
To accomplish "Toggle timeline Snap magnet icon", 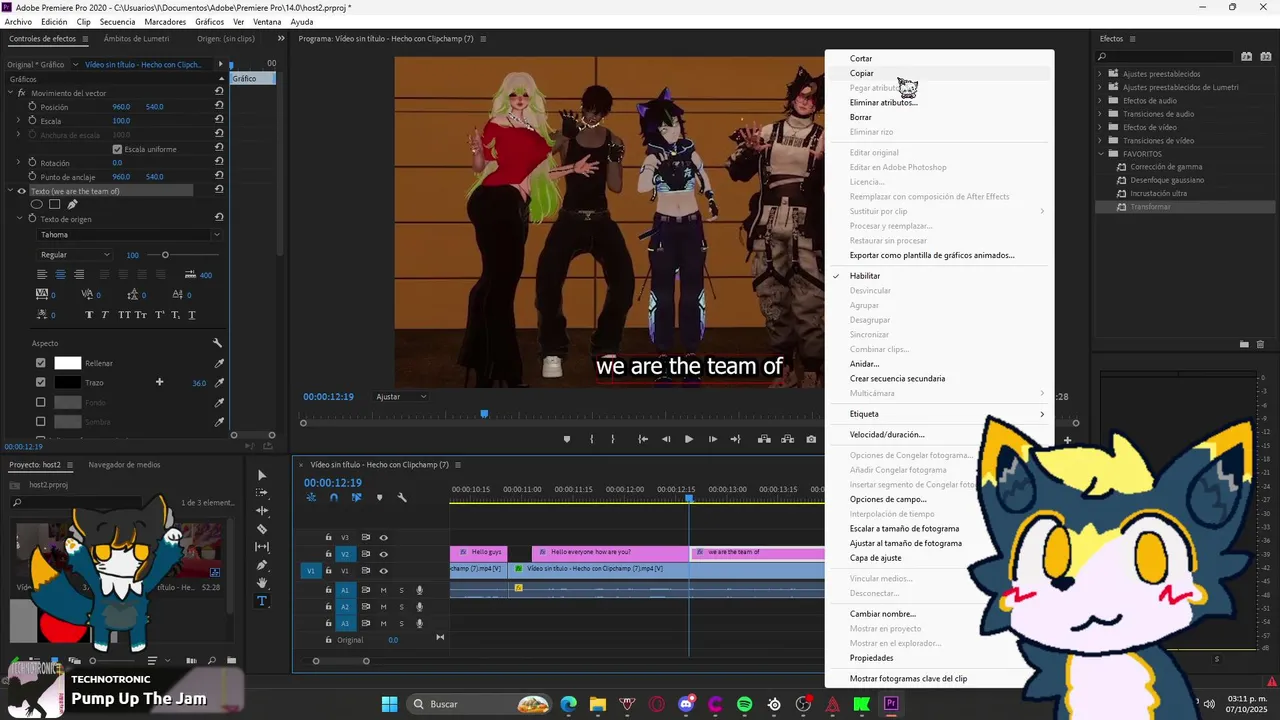I will 334,497.
